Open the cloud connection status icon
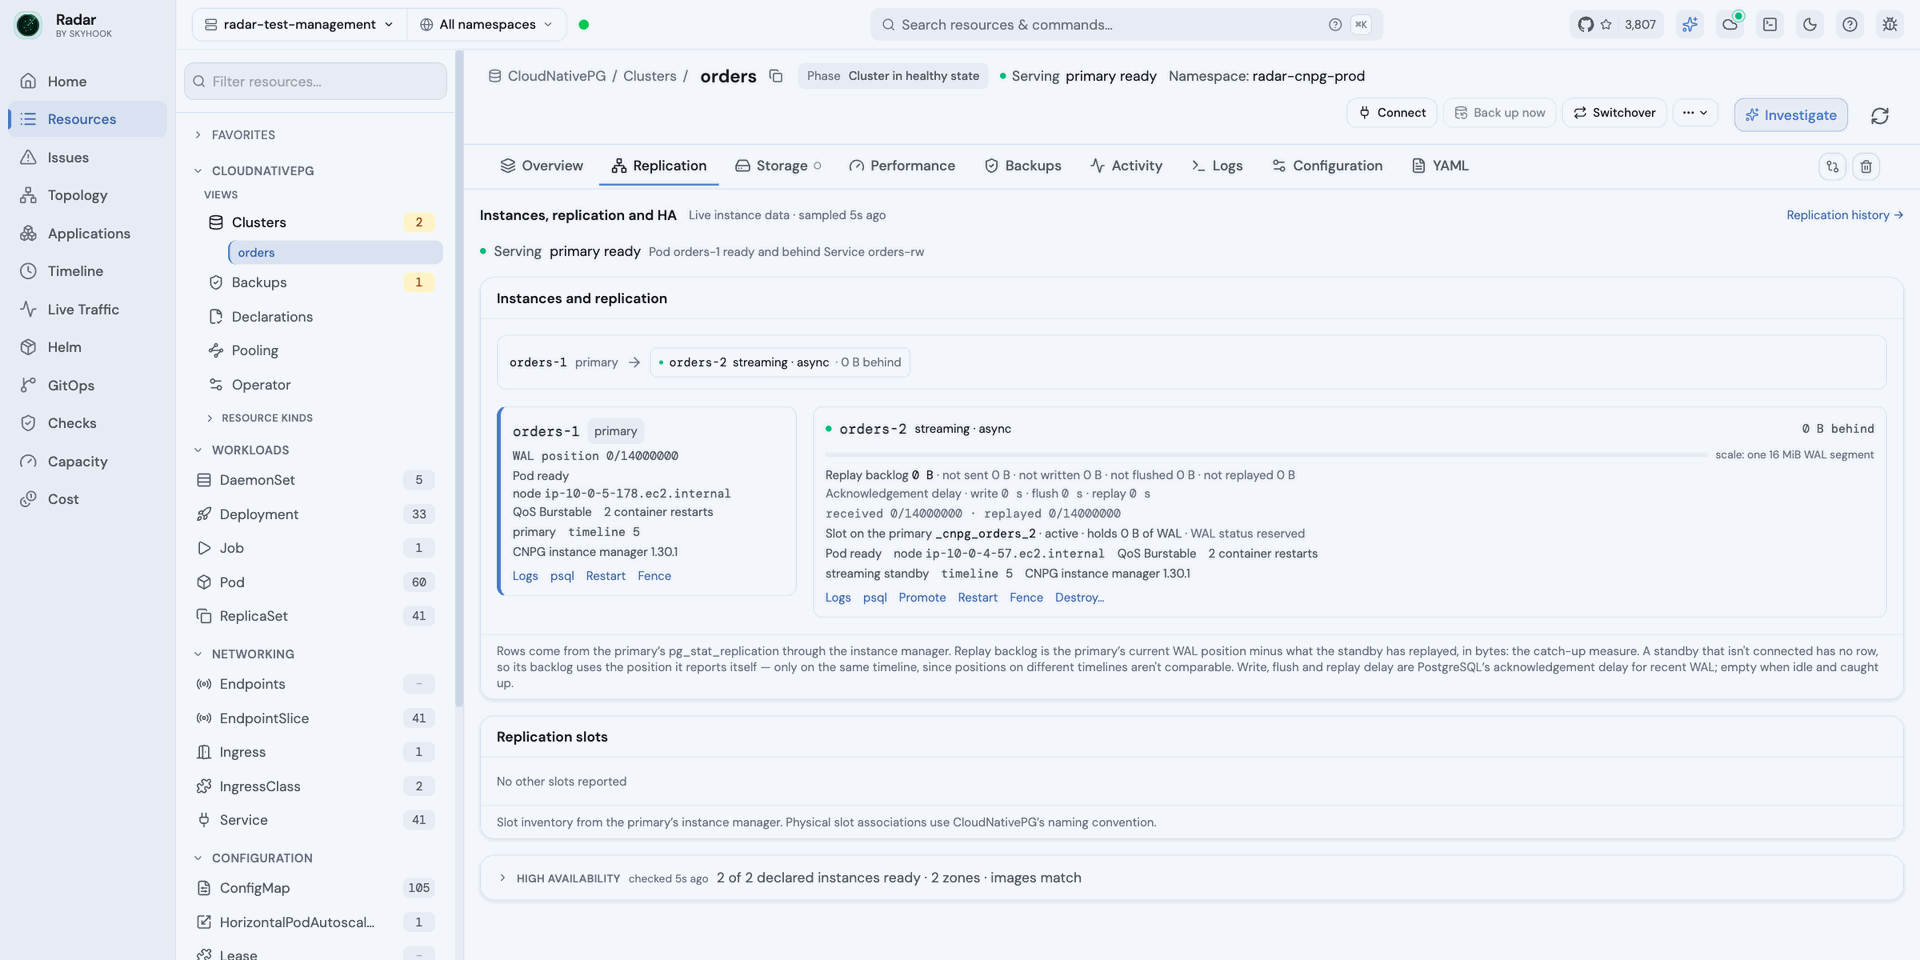Screen dimensions: 1920x960 click(x=1730, y=25)
